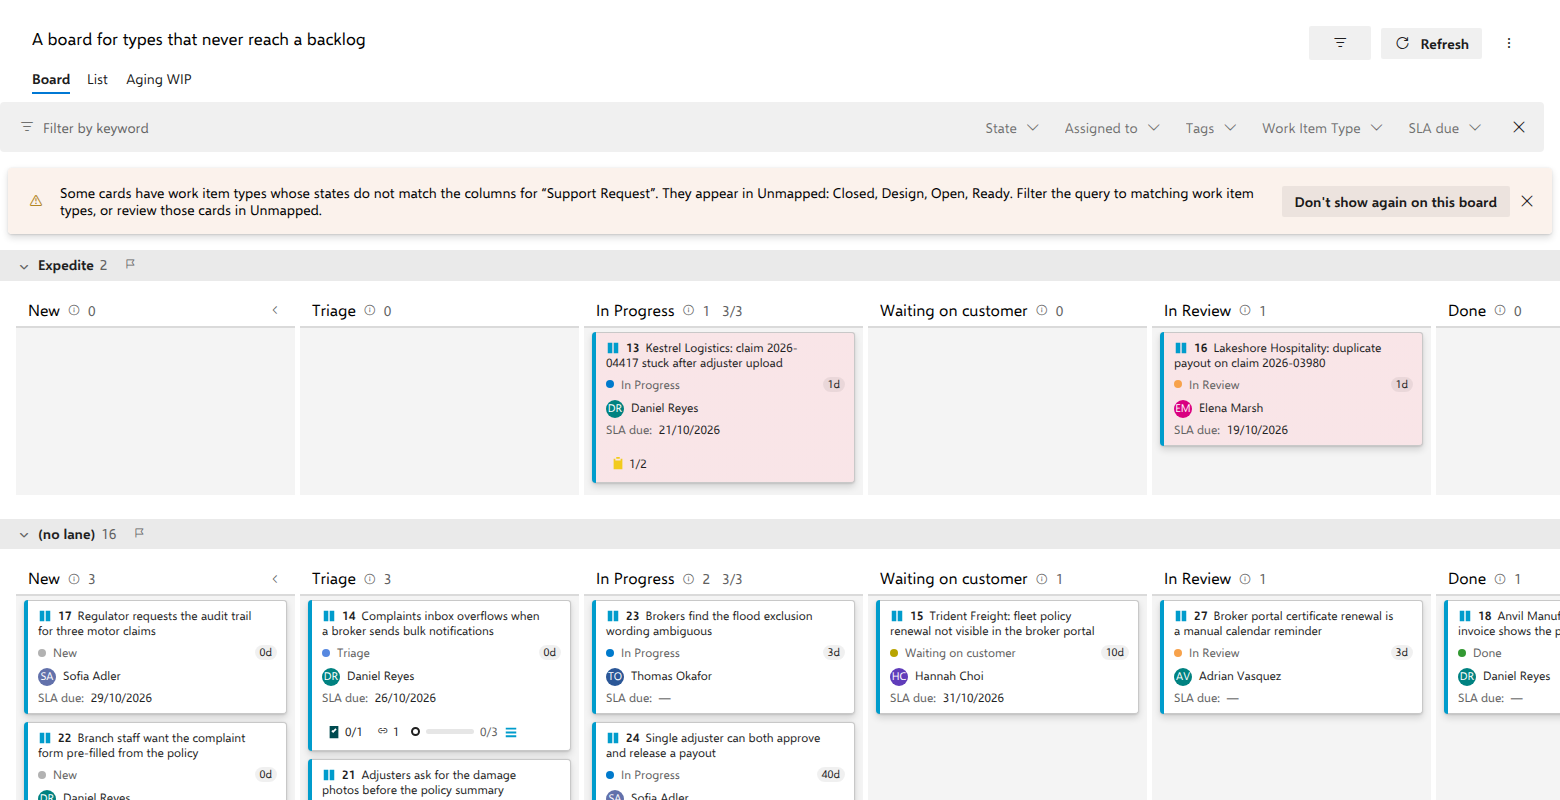Click the Refresh button
The height and width of the screenshot is (800, 1560).
coord(1431,43)
